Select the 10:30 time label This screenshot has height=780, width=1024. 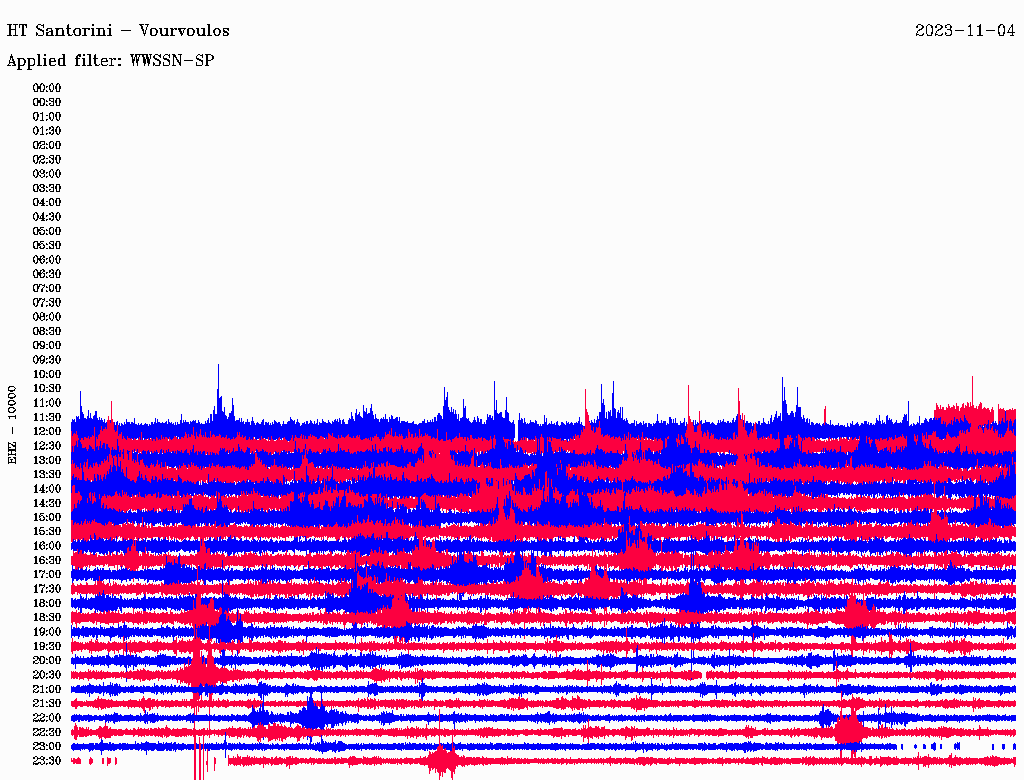(x=47, y=389)
